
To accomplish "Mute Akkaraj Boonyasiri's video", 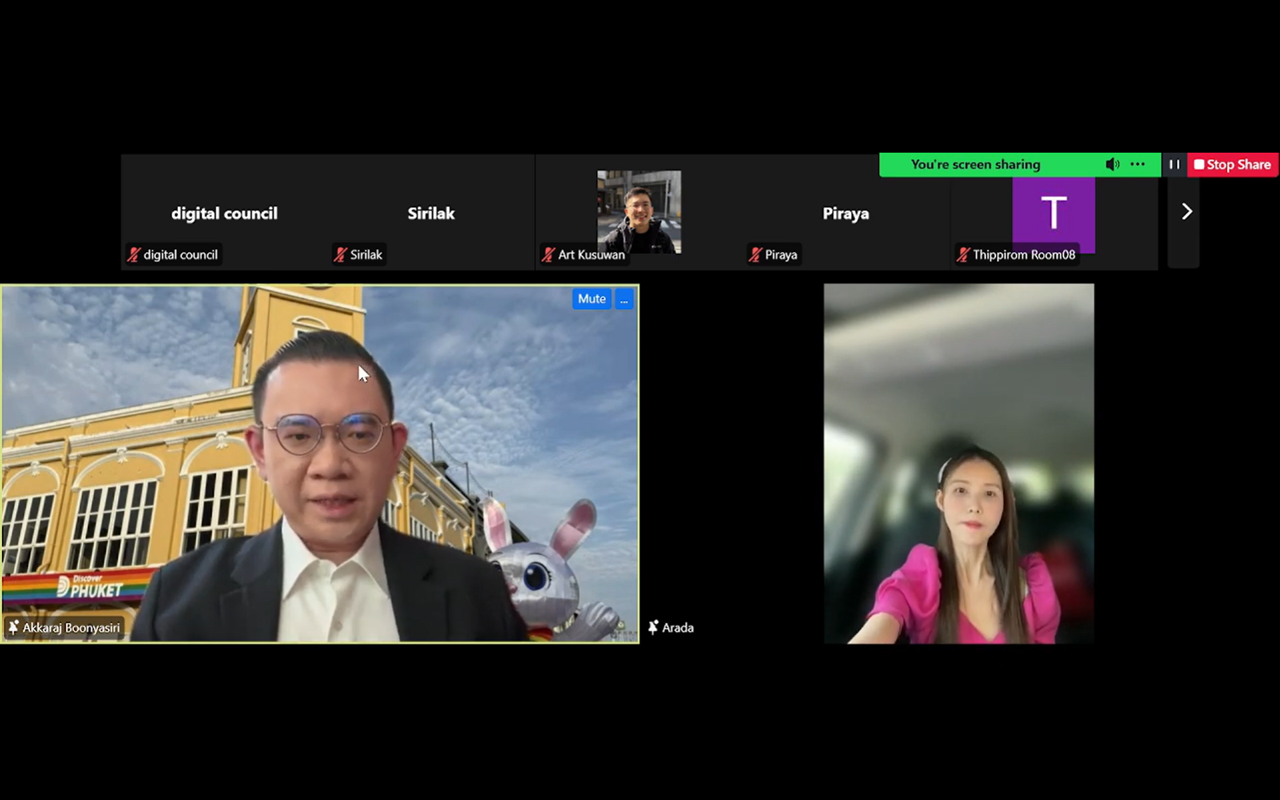I will pyautogui.click(x=591, y=299).
